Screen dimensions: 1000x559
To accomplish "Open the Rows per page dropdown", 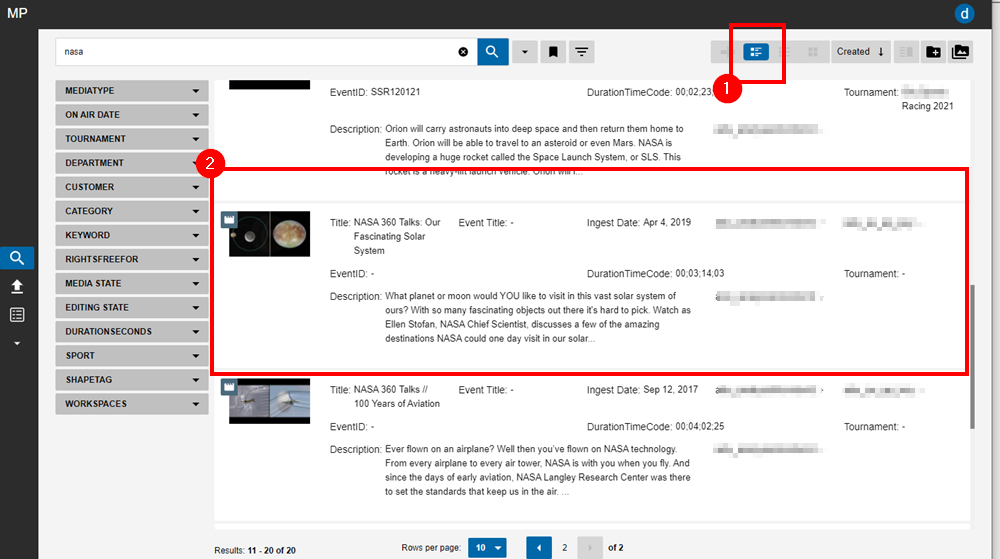I will coord(487,548).
